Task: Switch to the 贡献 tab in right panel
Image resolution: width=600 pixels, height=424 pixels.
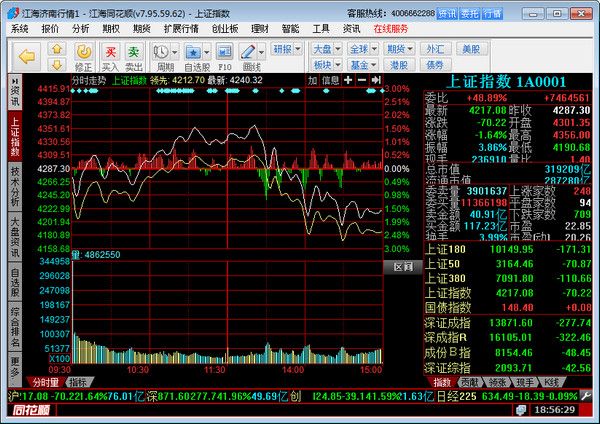Action: click(x=469, y=382)
